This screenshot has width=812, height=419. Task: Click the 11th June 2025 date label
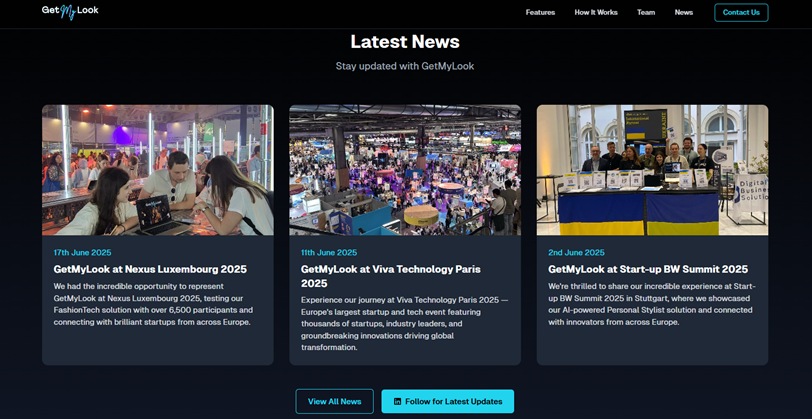point(329,253)
